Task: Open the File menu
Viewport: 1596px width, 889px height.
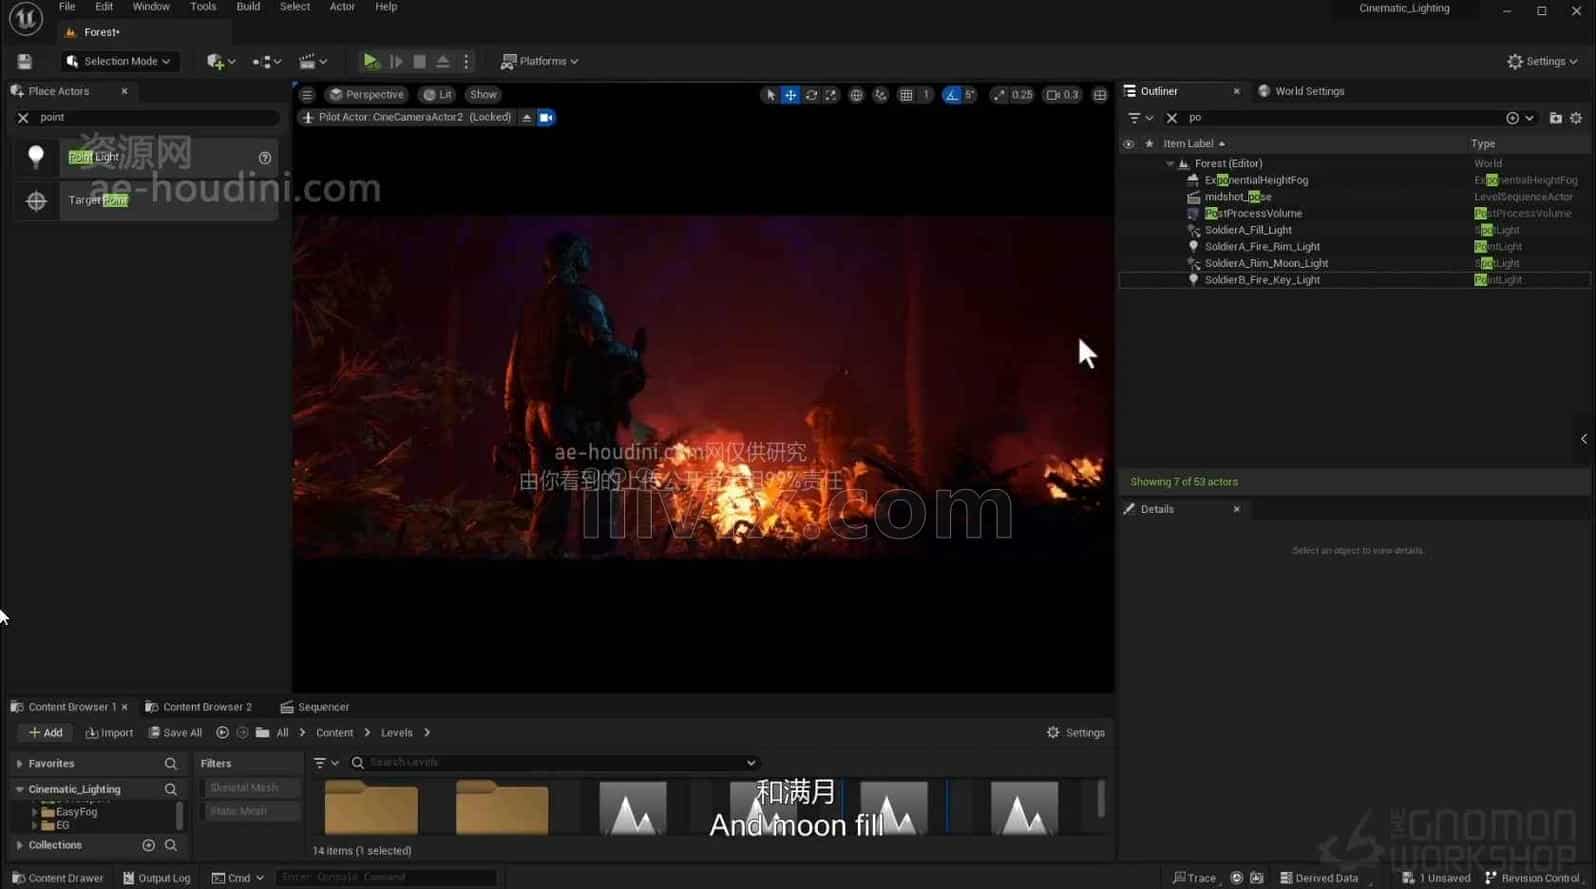Action: click(67, 7)
